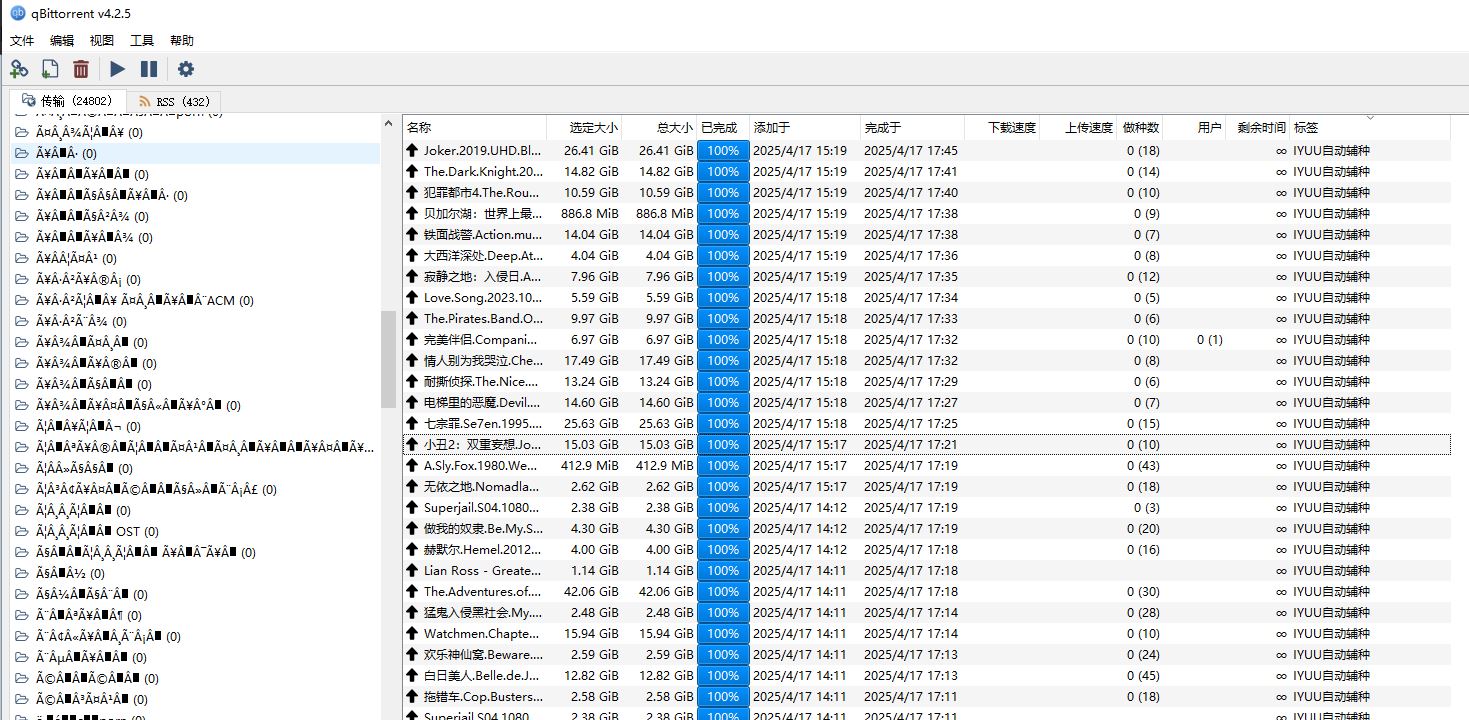Click the add torrent link toolbar icon
1469x720 pixels.
click(19, 69)
